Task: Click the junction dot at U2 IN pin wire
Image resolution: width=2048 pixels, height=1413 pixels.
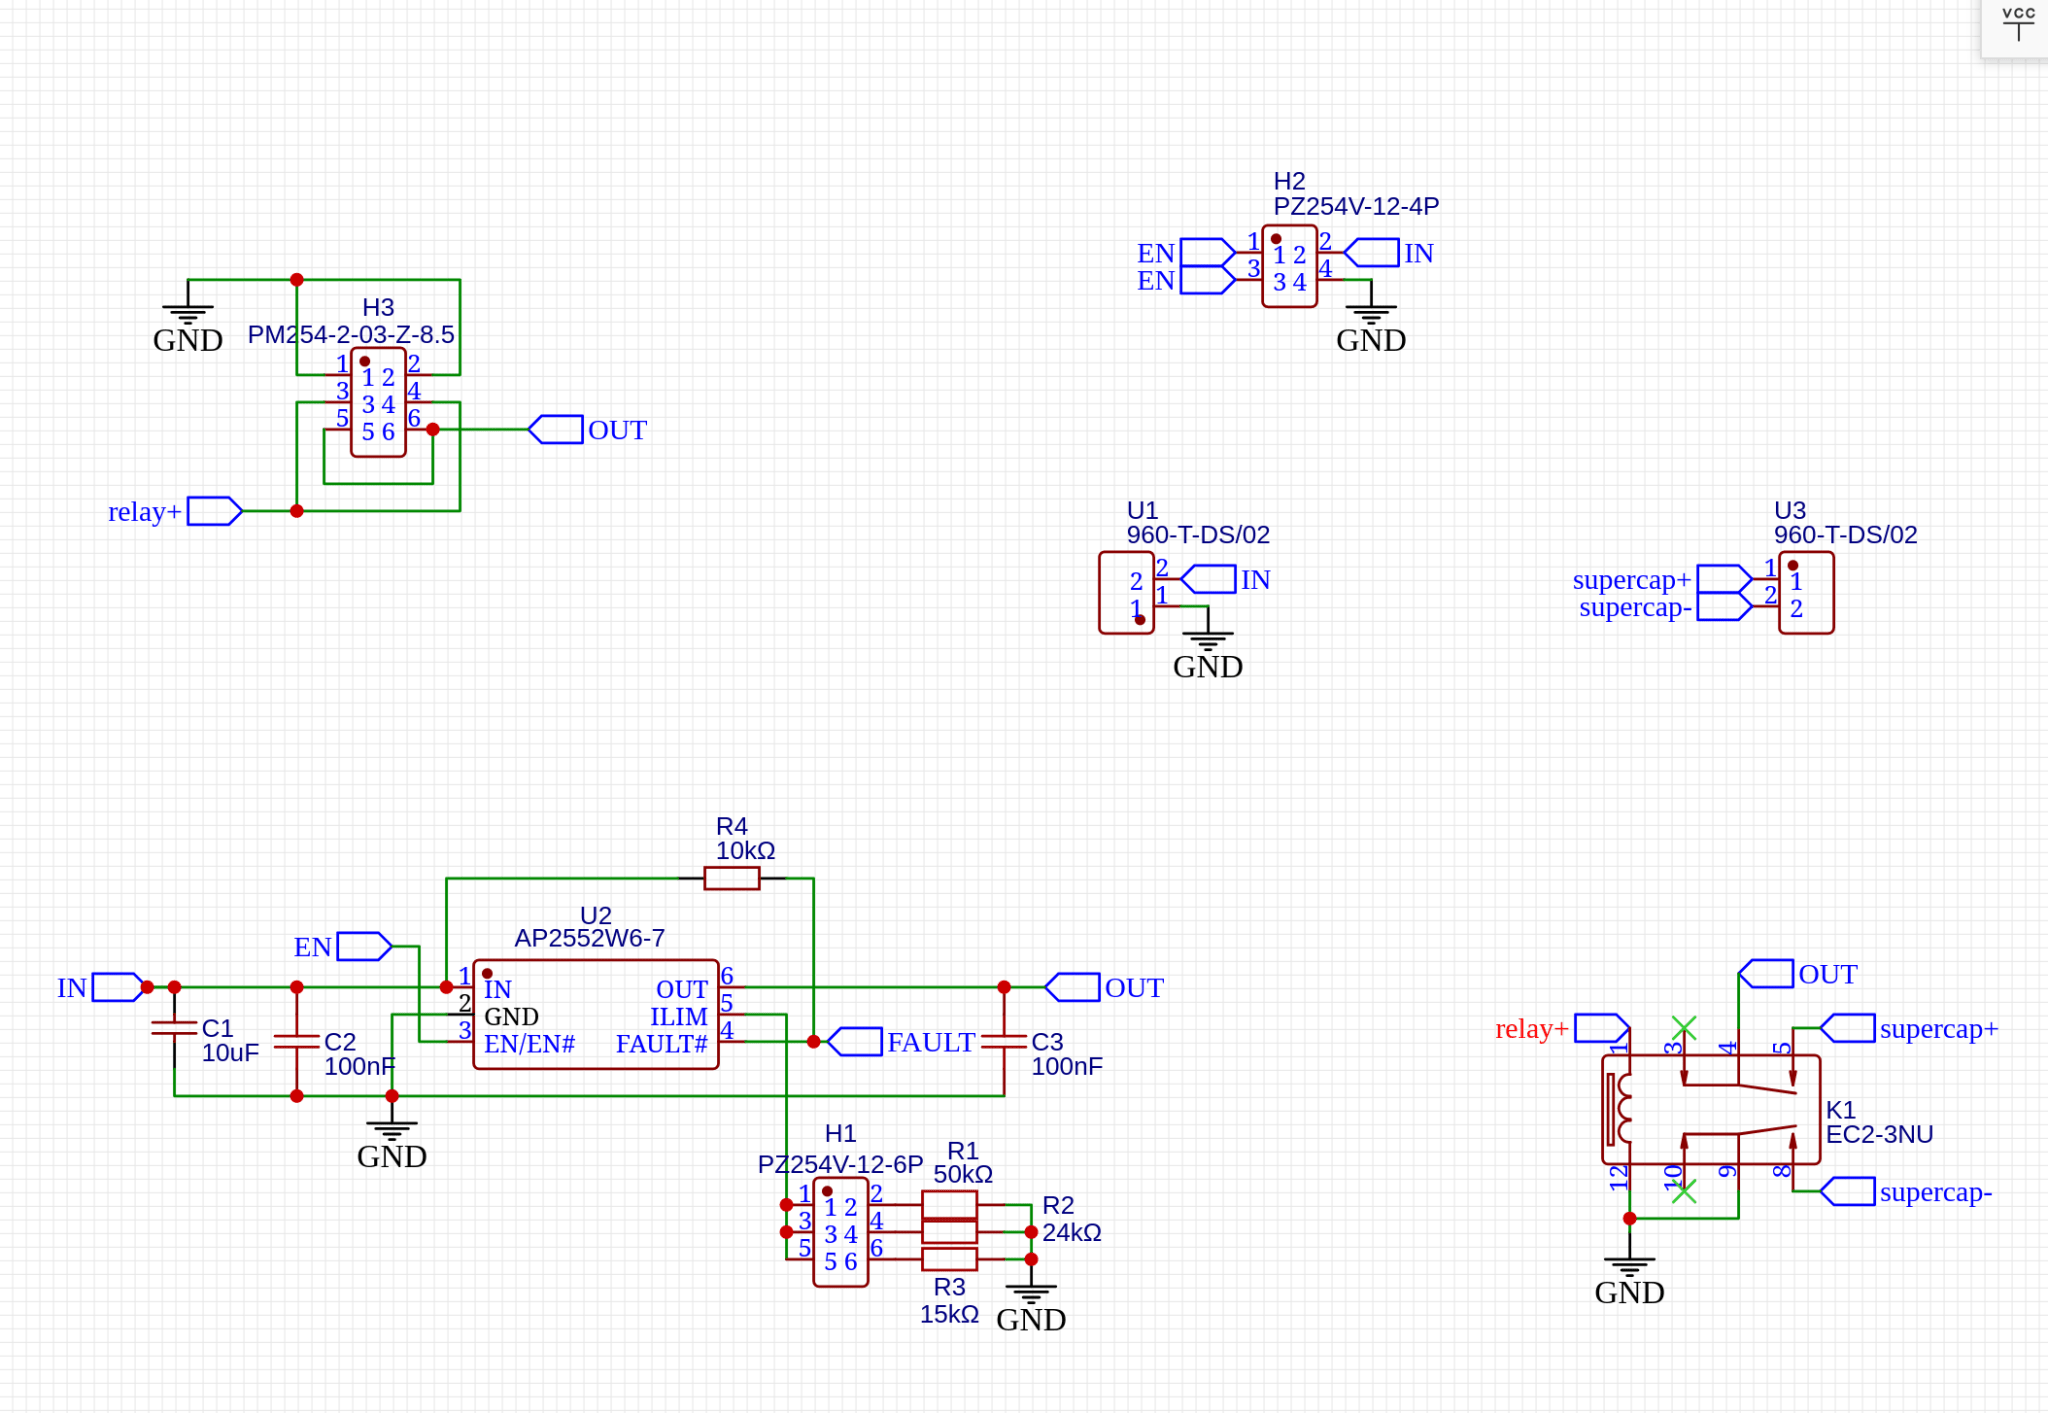Action: 446,987
